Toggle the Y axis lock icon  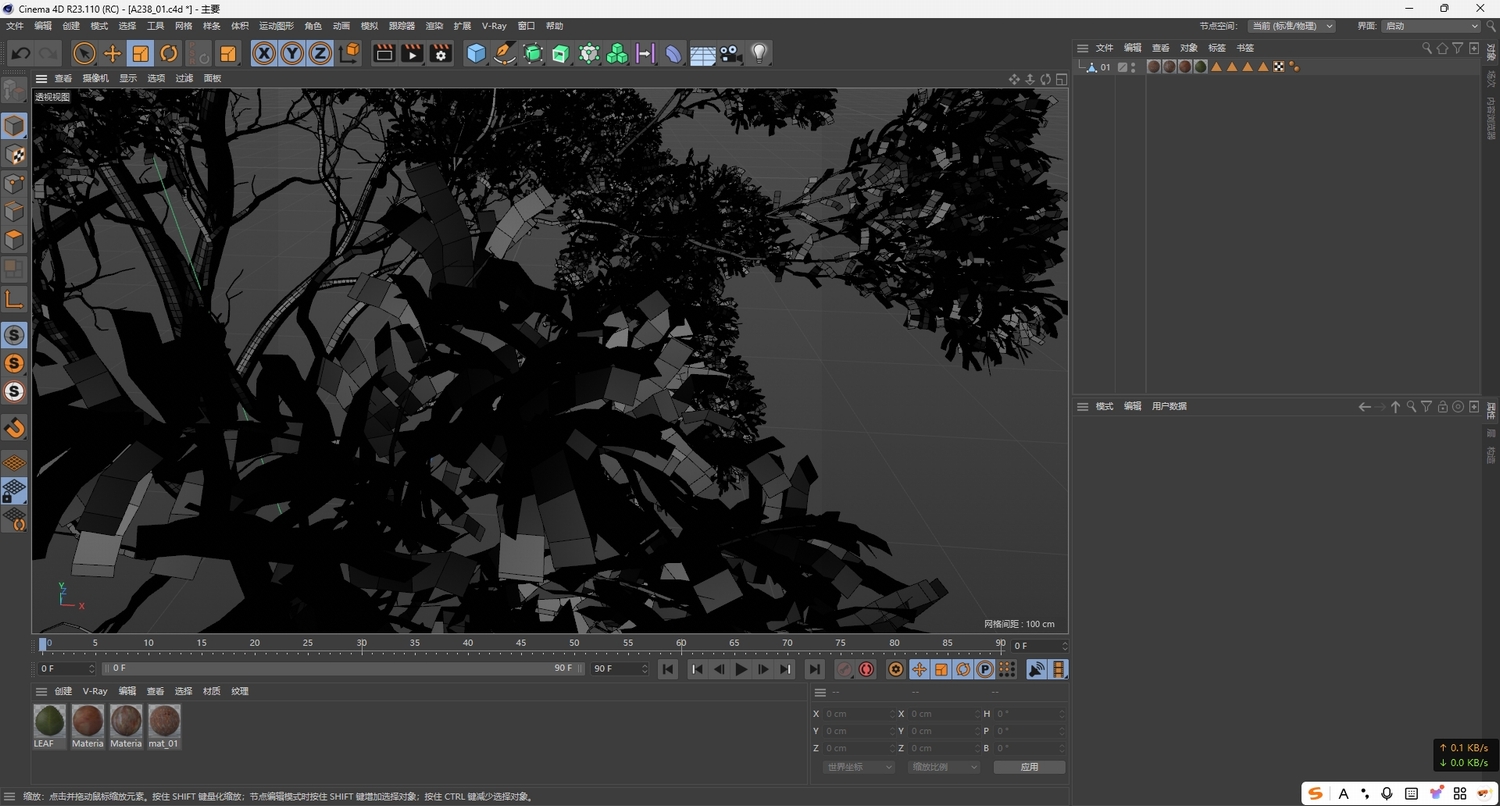click(x=291, y=53)
